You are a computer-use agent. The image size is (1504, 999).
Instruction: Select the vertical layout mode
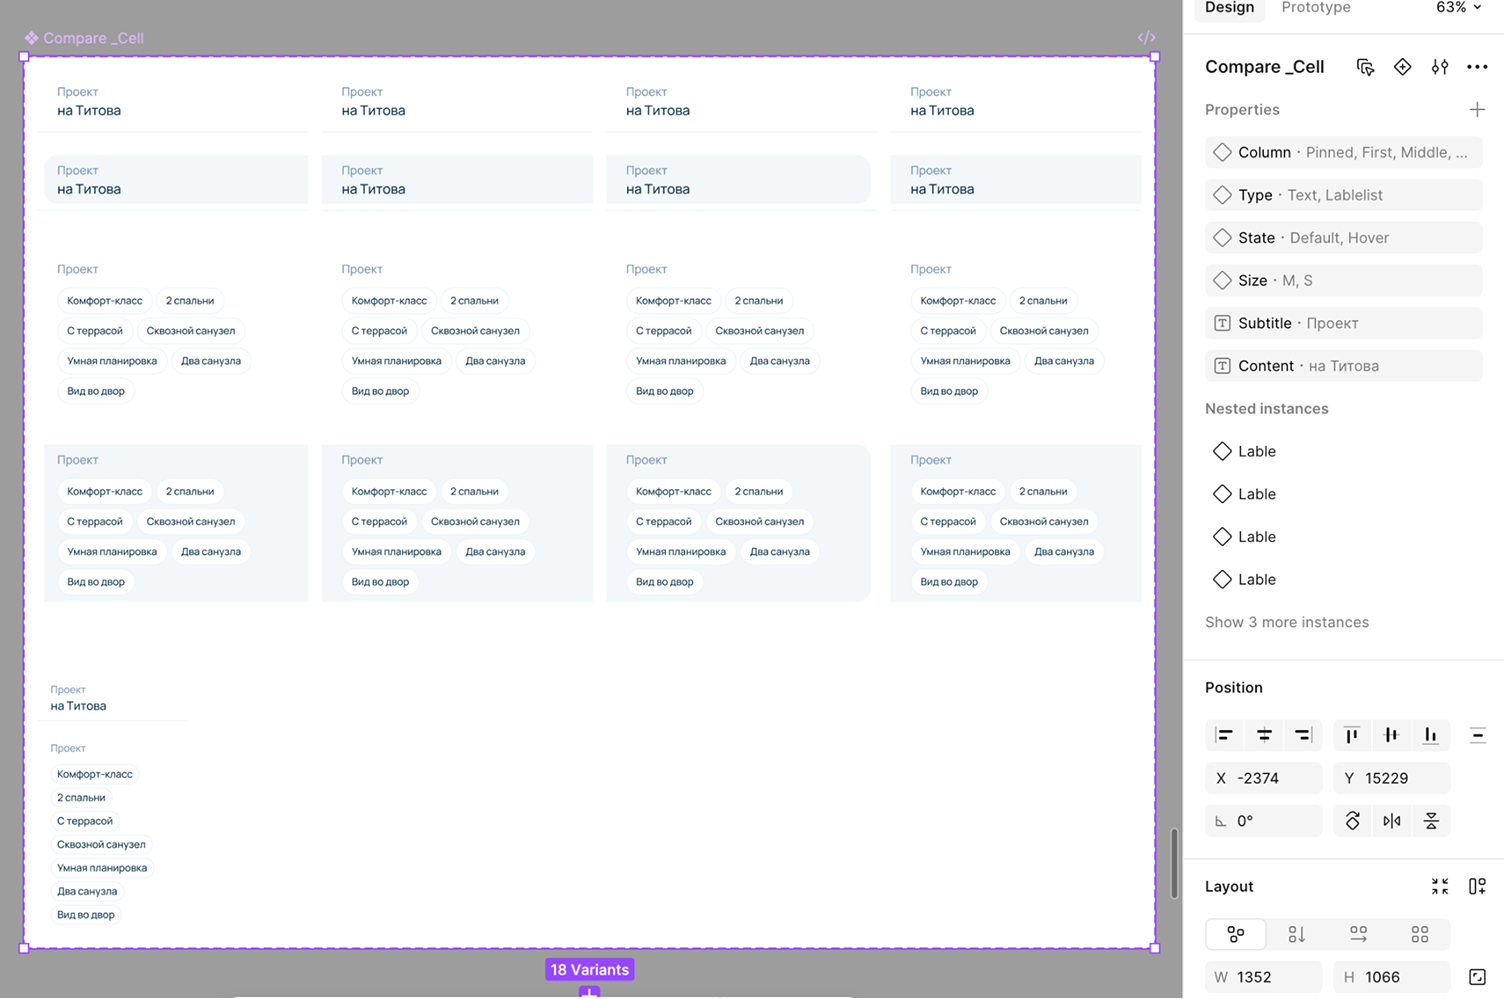click(1297, 934)
